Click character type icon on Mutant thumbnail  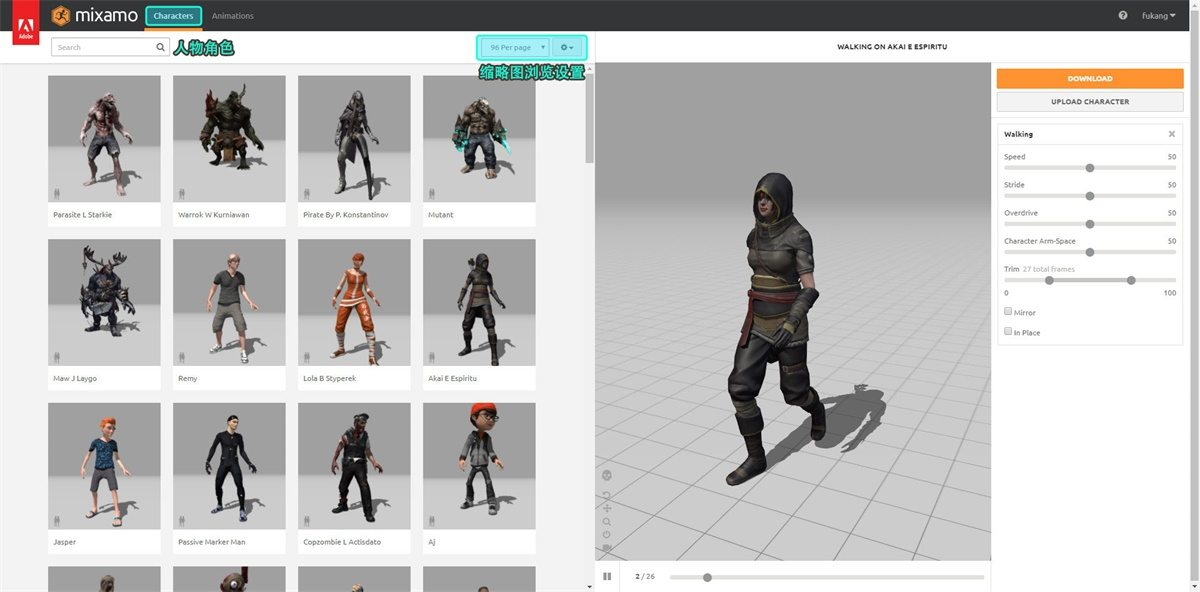coord(432,193)
